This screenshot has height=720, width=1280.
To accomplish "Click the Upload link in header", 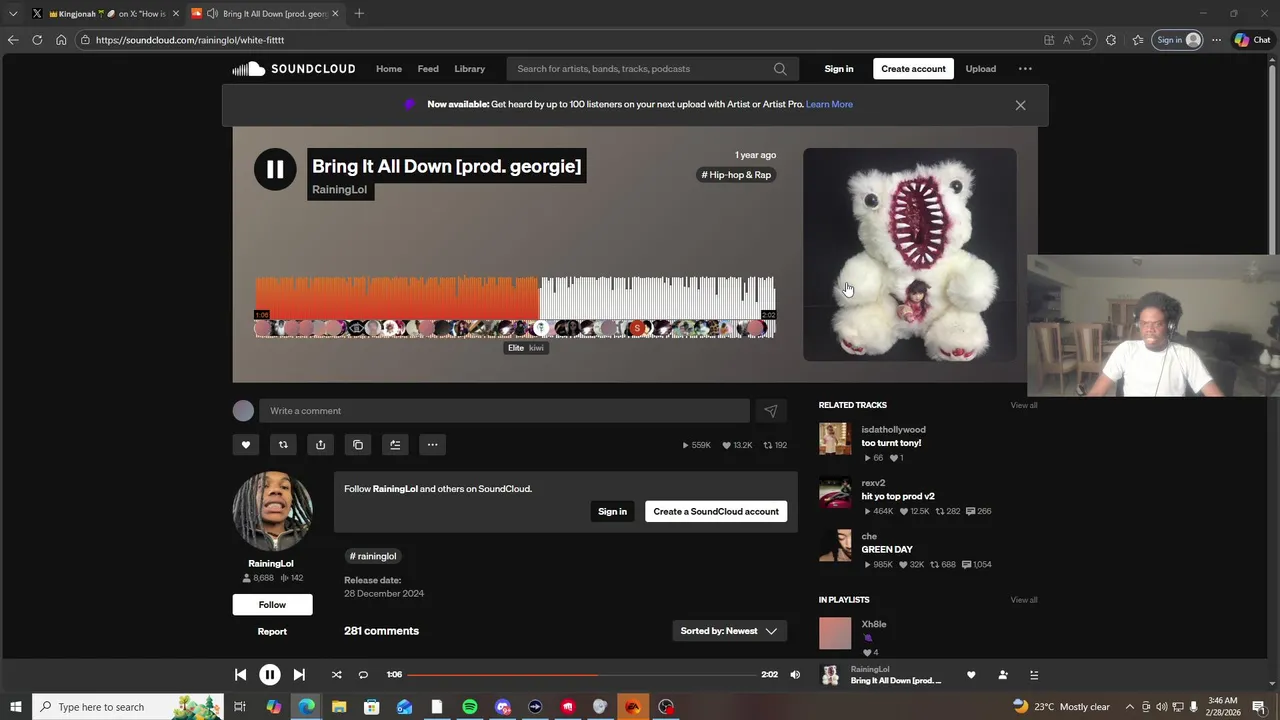I will pyautogui.click(x=981, y=69).
